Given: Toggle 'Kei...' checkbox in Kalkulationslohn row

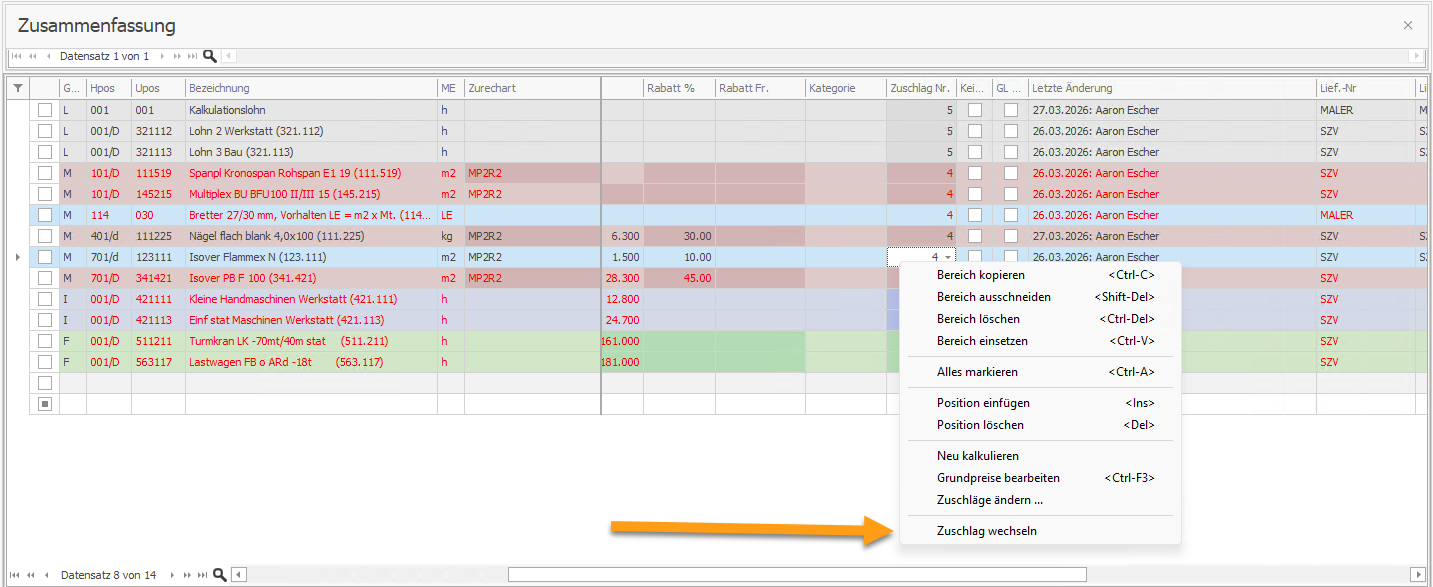Looking at the screenshot, I should point(974,110).
